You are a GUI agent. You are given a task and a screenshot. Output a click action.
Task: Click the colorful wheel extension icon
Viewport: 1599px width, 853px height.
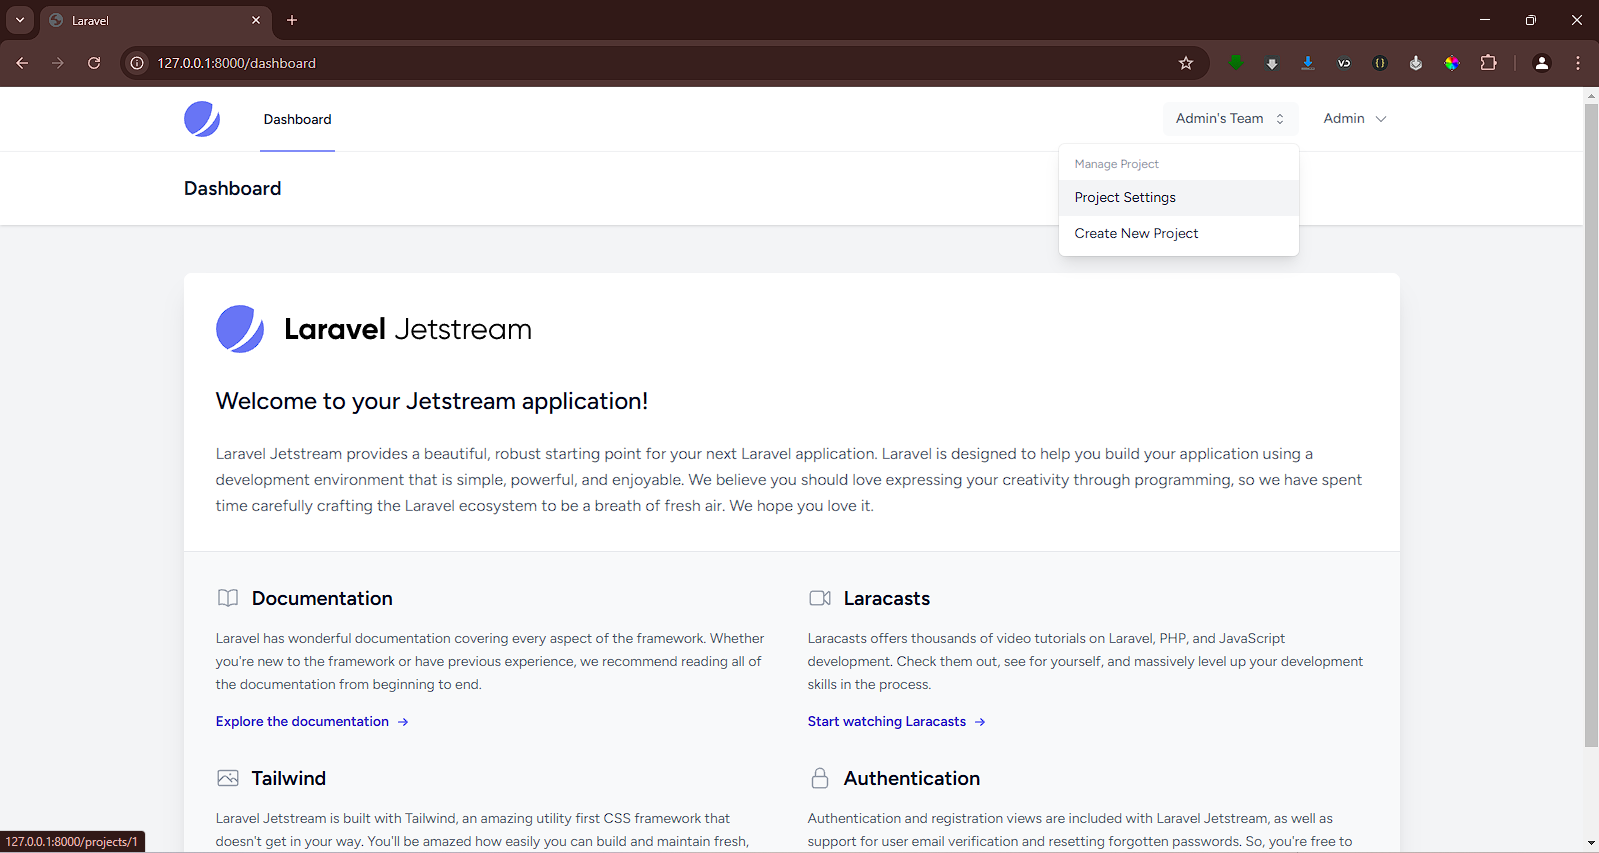tap(1452, 63)
